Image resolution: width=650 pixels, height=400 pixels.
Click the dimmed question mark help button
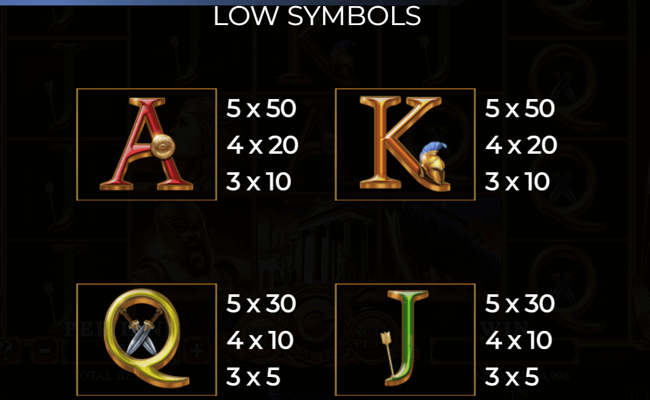(8, 351)
